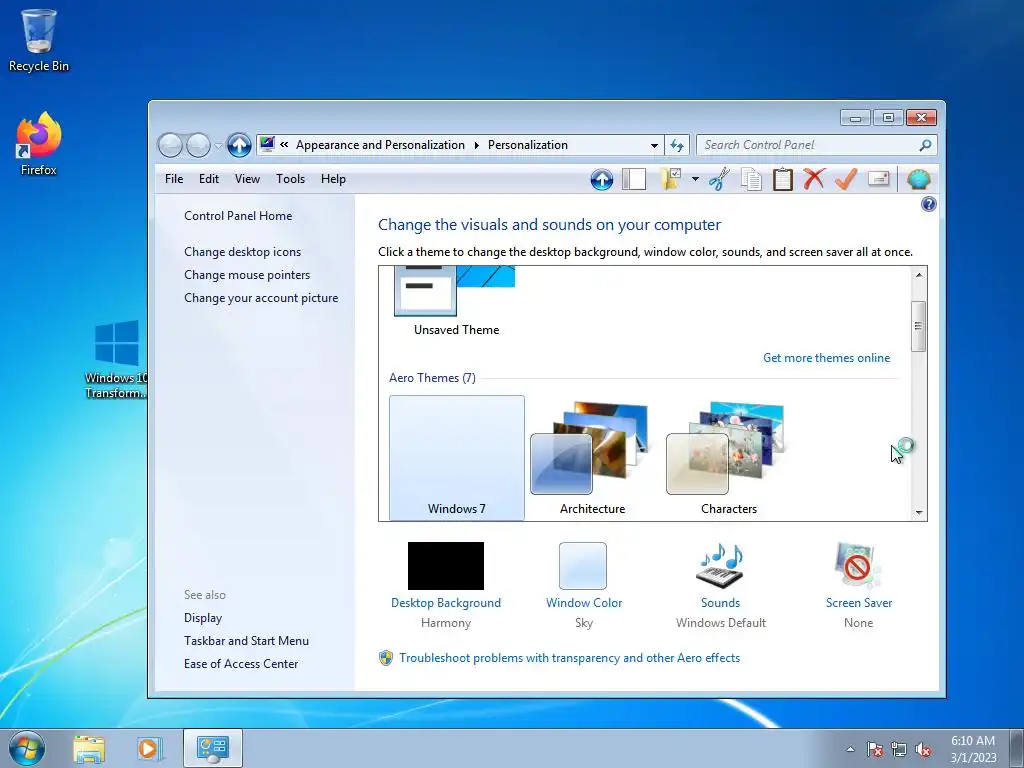This screenshot has height=768, width=1024.
Task: Click the Control Panel taskbar button
Action: point(213,748)
